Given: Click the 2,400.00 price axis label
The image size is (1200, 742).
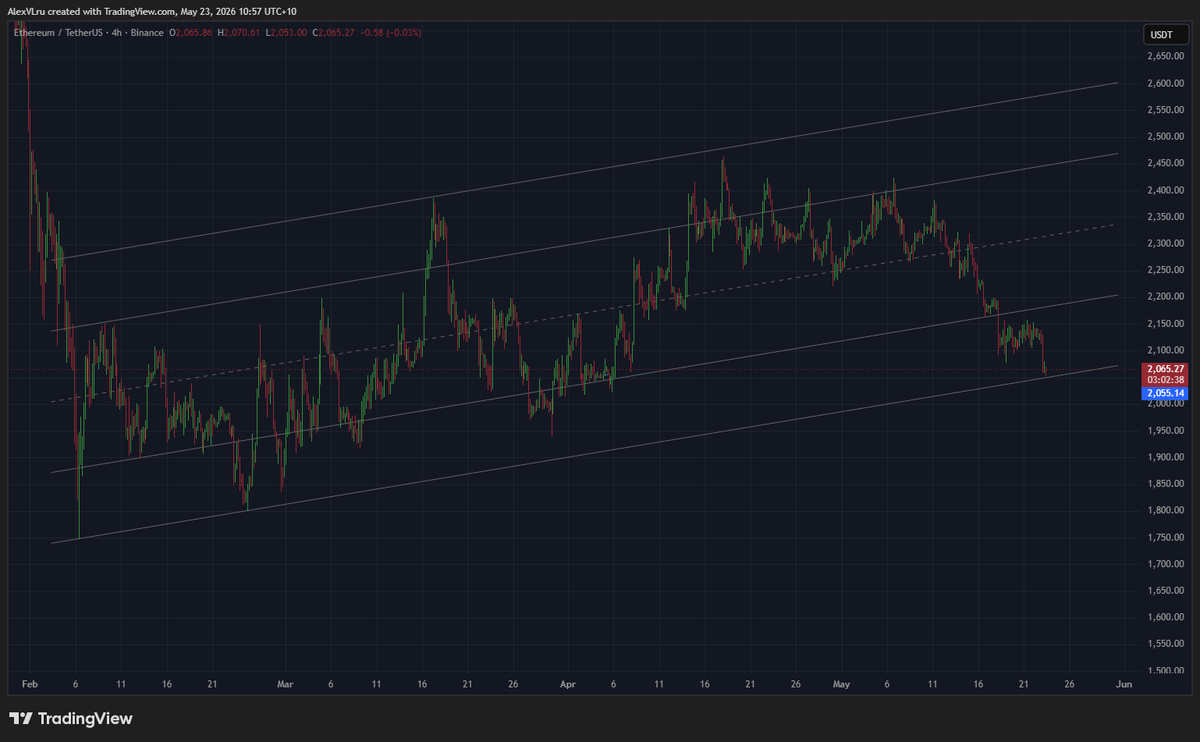Looking at the screenshot, I should (x=1165, y=190).
